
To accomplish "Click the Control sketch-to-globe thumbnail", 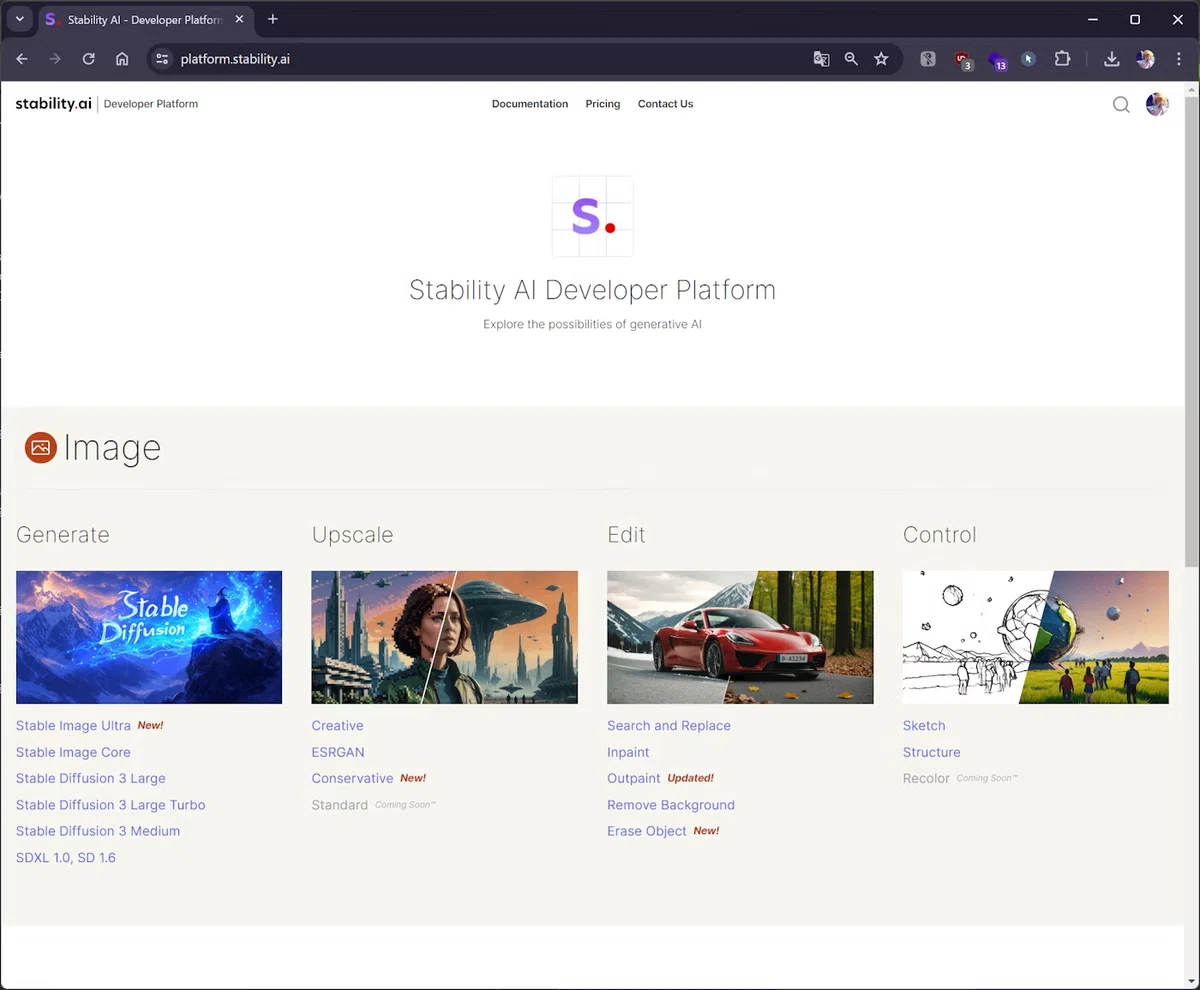I will tap(1036, 637).
